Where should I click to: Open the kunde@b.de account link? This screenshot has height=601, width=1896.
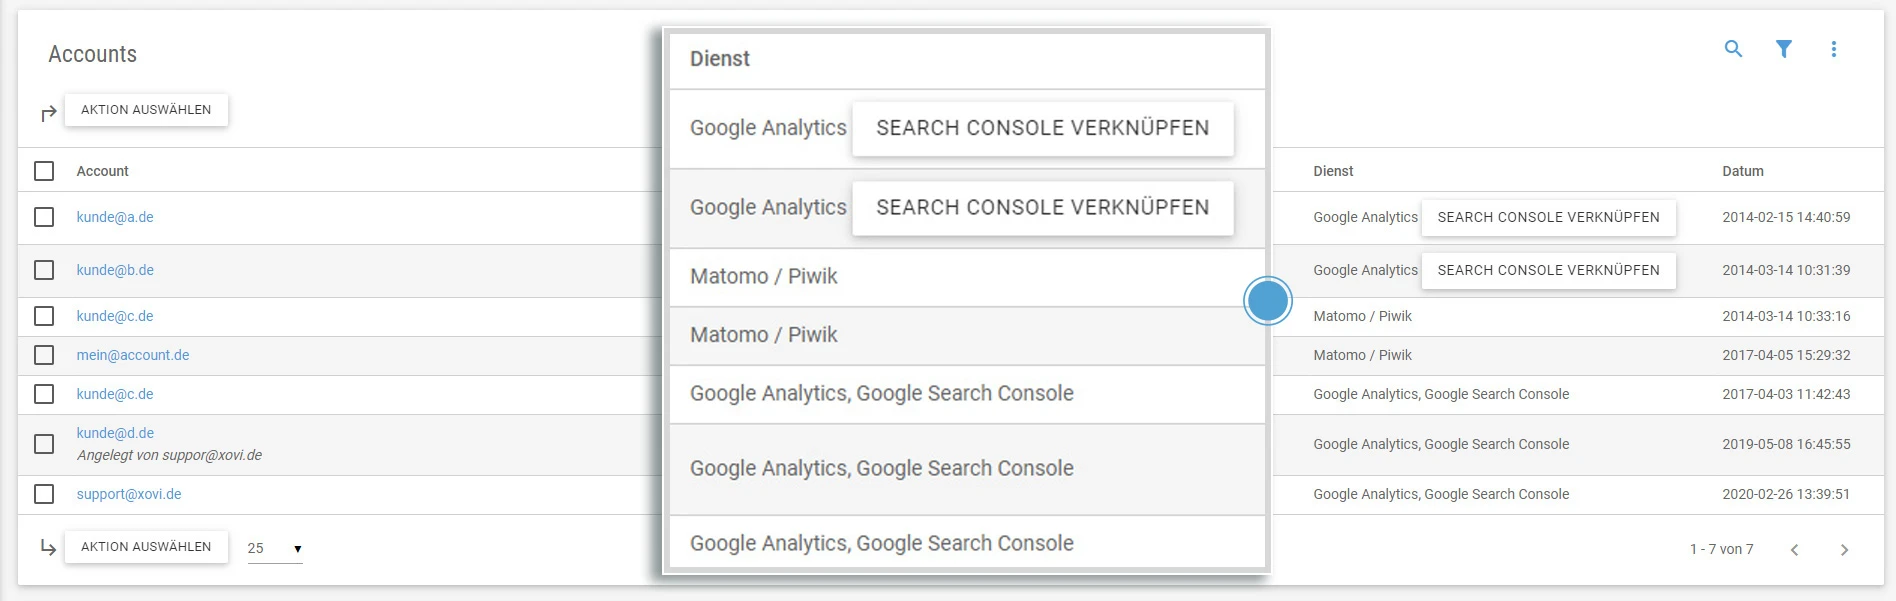pyautogui.click(x=115, y=270)
